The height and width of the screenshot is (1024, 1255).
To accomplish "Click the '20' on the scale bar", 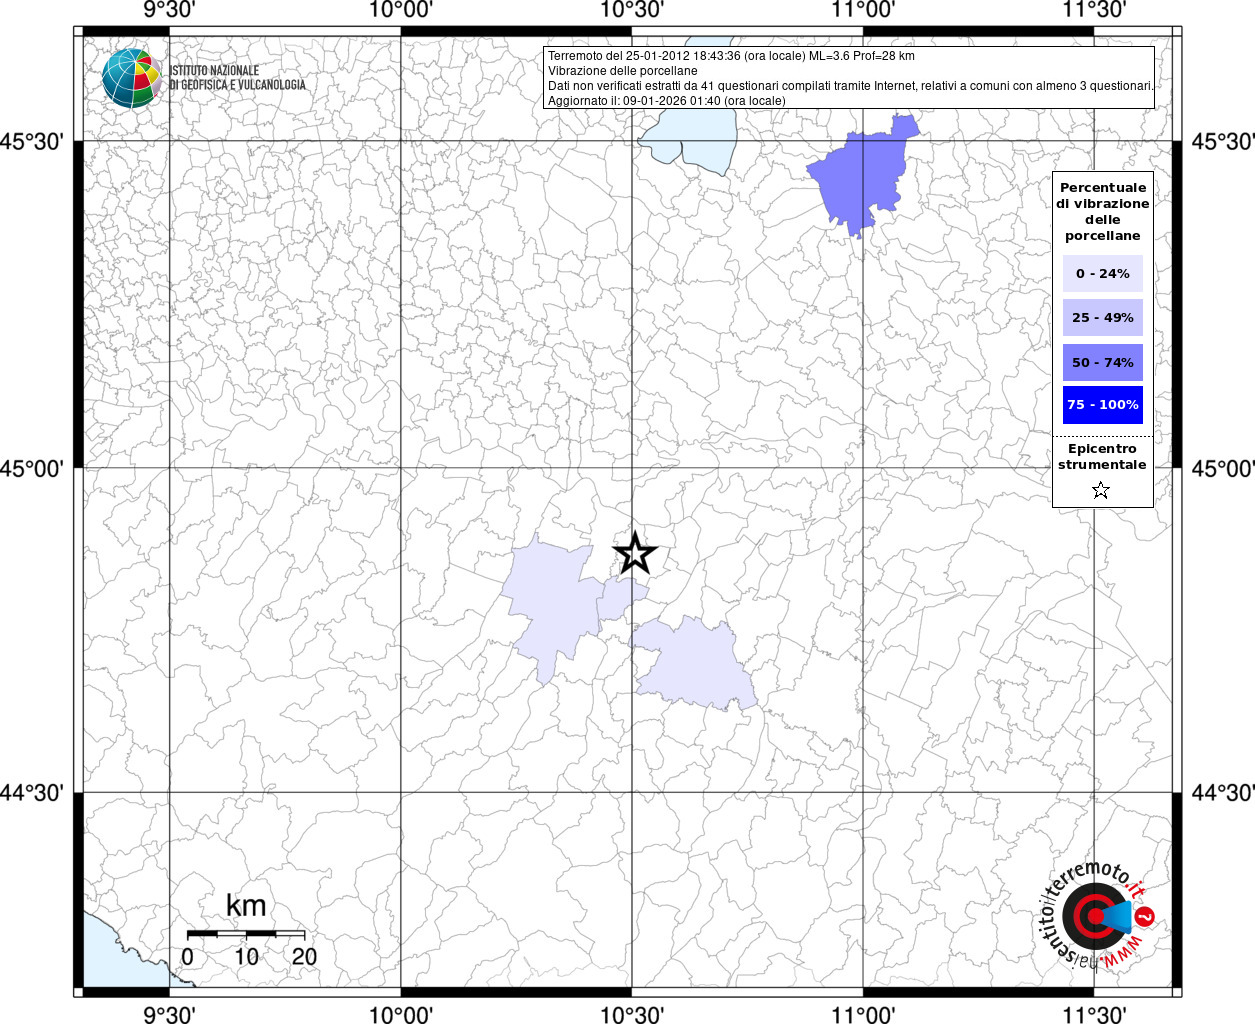I will click(x=304, y=956).
